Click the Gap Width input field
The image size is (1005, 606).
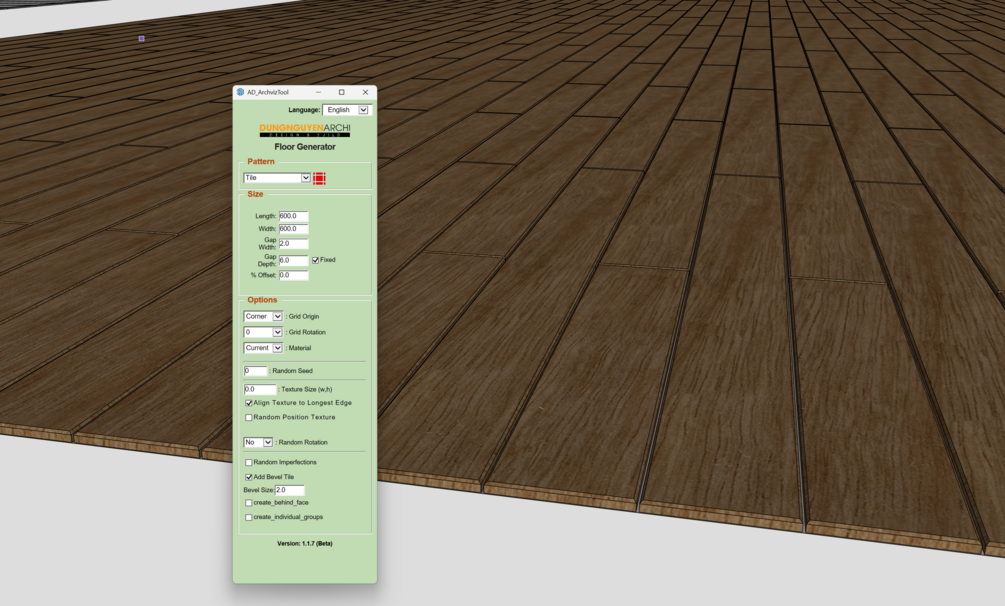(294, 244)
